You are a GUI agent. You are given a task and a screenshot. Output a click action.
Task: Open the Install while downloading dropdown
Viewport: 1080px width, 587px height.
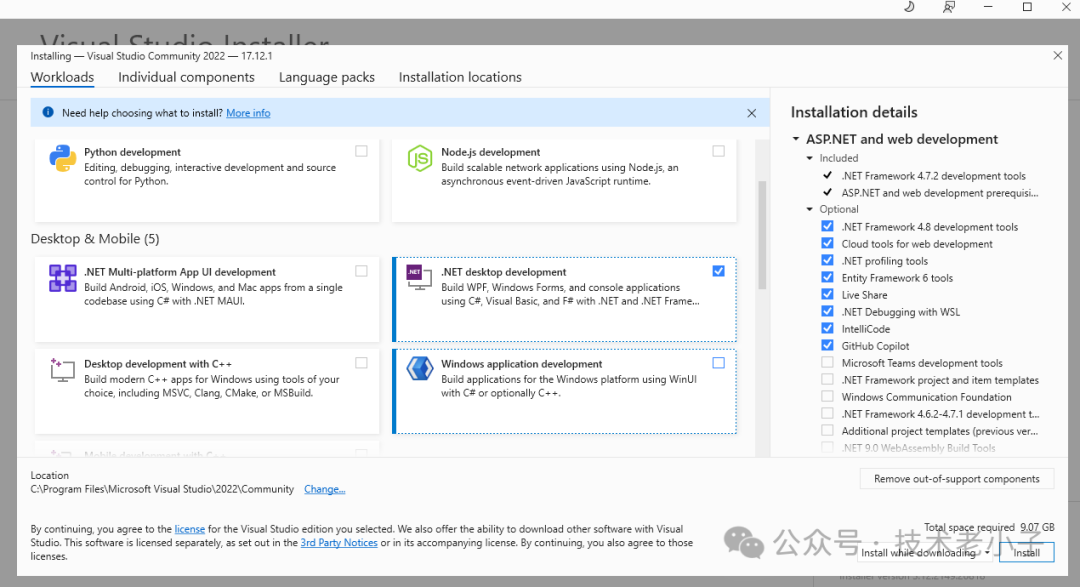click(987, 552)
